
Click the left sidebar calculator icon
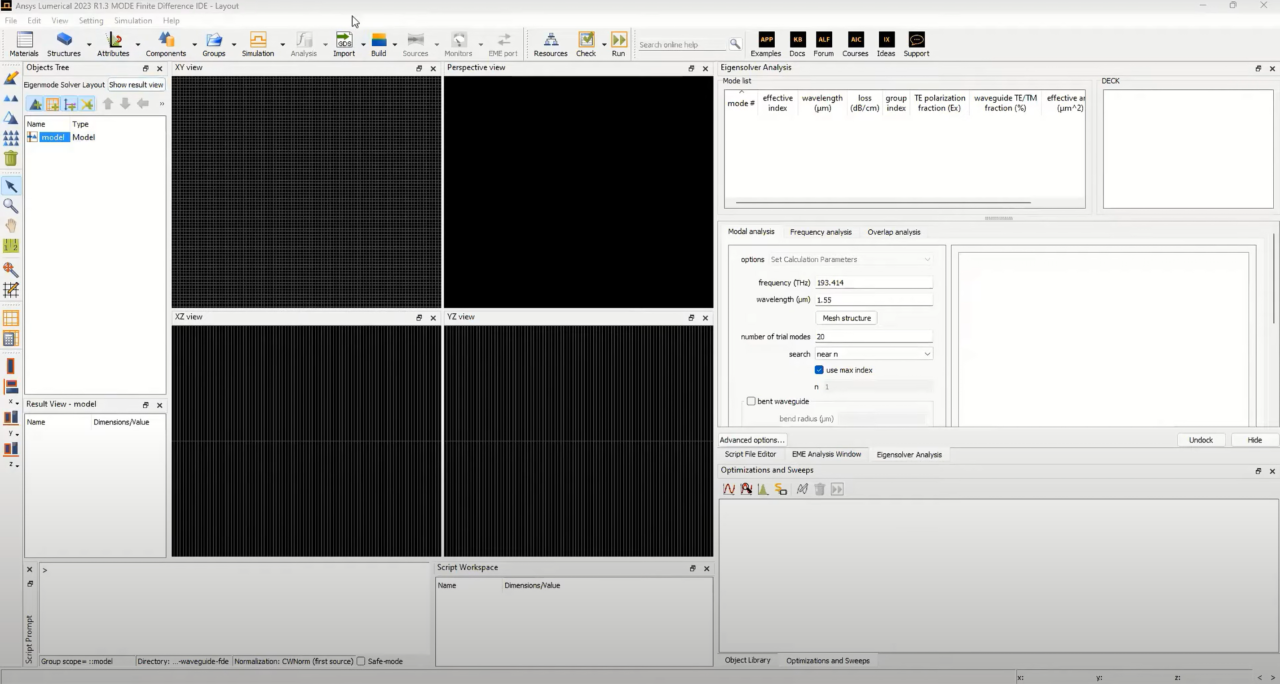[11, 339]
